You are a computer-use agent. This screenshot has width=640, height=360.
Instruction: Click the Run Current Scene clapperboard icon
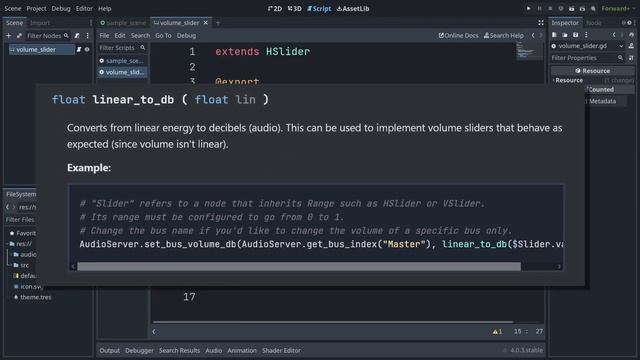coord(571,8)
